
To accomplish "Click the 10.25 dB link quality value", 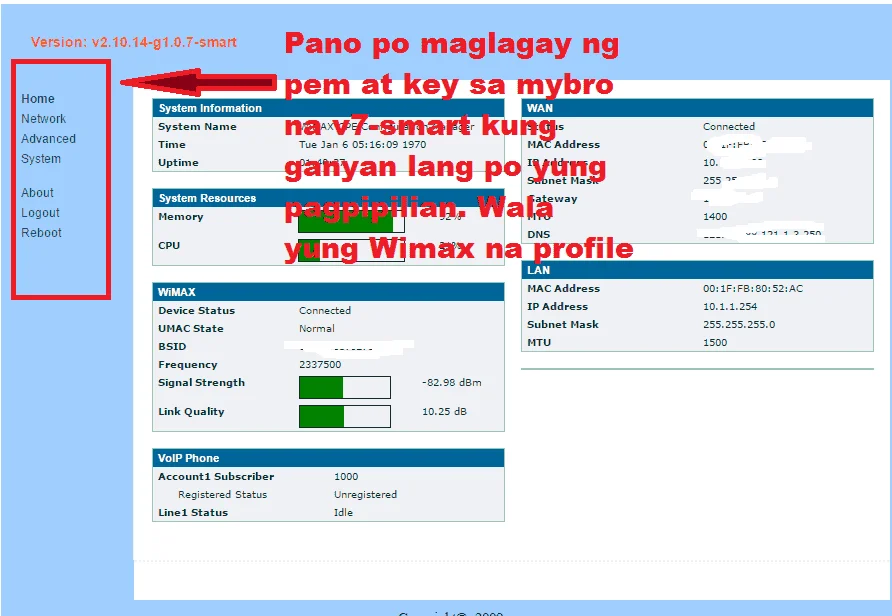I will tap(444, 411).
